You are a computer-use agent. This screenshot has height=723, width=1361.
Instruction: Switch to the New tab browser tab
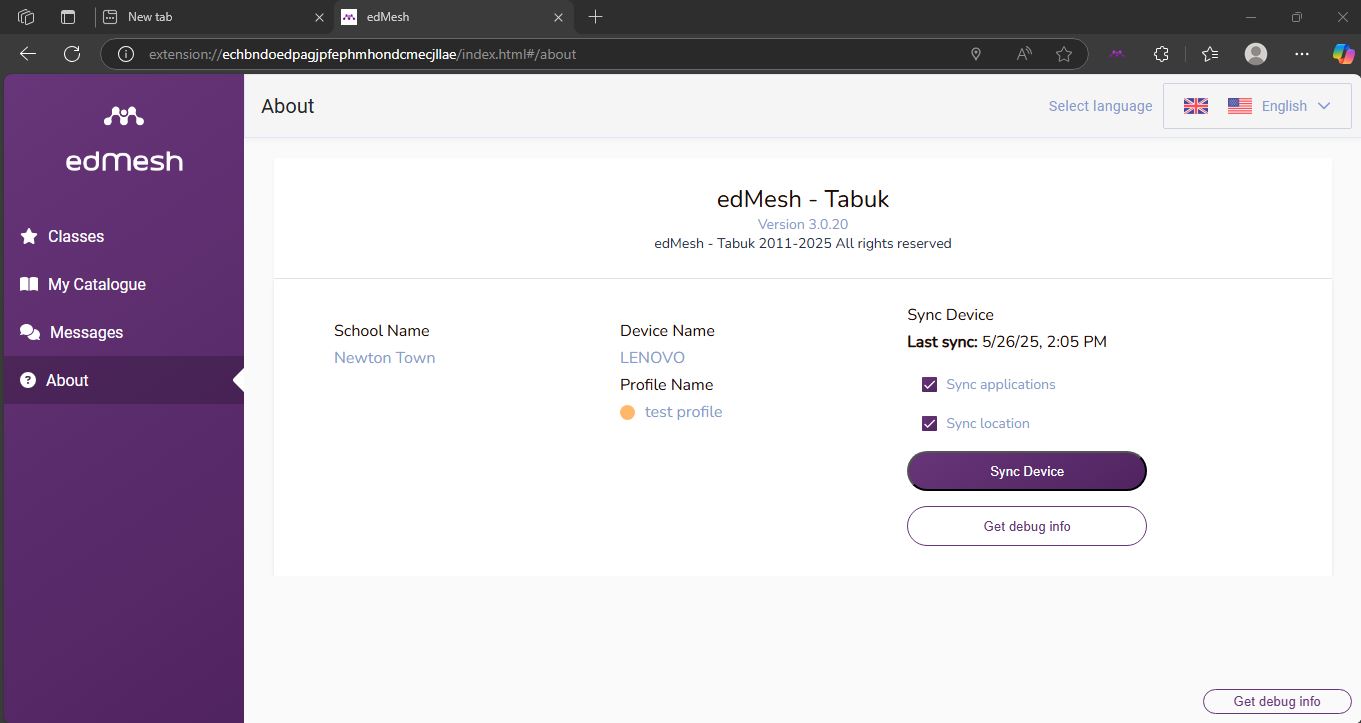215,17
